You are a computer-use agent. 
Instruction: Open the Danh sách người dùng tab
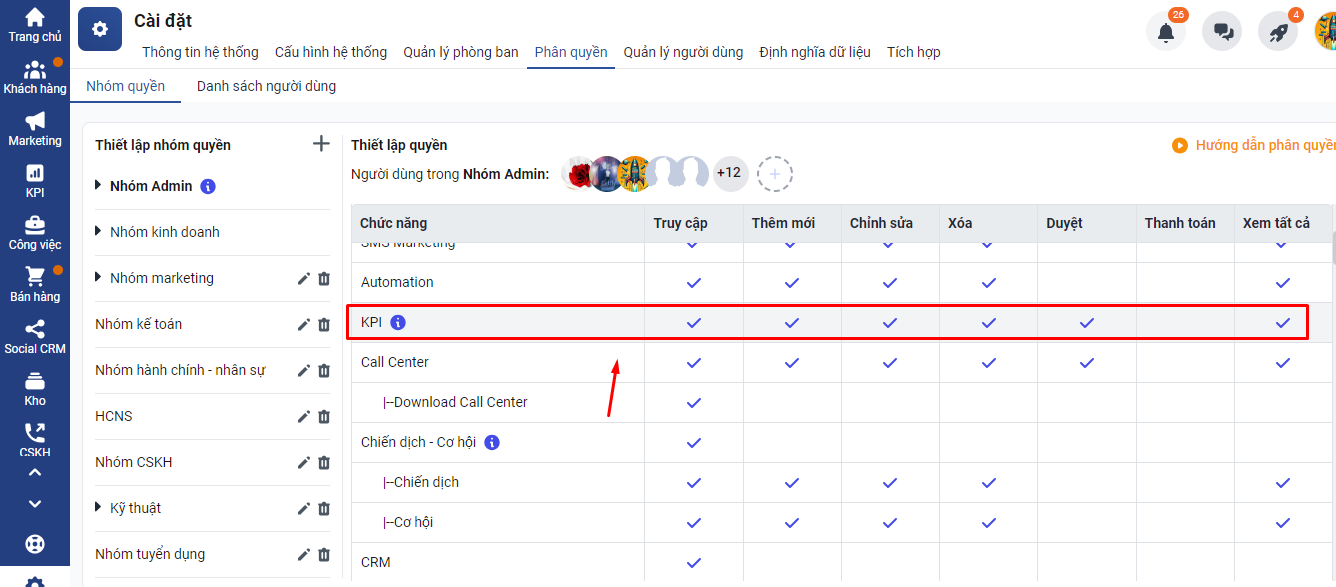[266, 86]
